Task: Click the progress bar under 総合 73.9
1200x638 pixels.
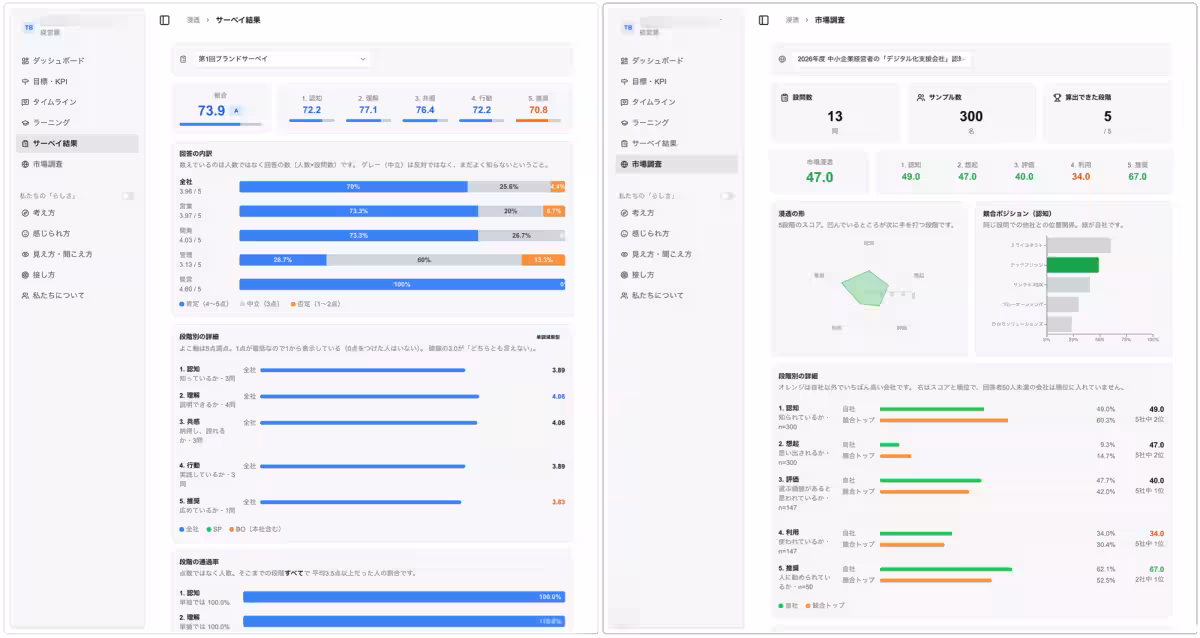Action: click(x=220, y=125)
